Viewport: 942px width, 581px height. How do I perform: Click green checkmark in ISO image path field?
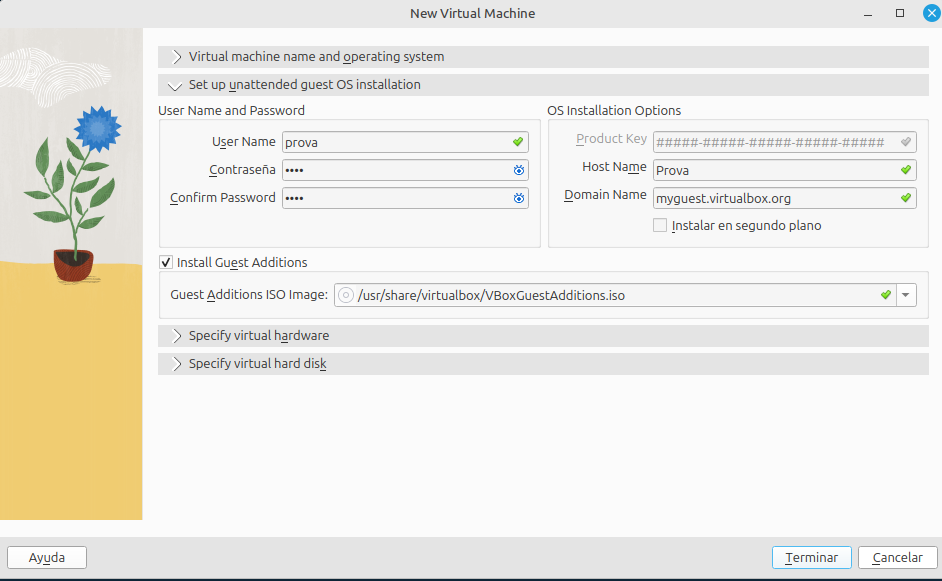(x=886, y=295)
